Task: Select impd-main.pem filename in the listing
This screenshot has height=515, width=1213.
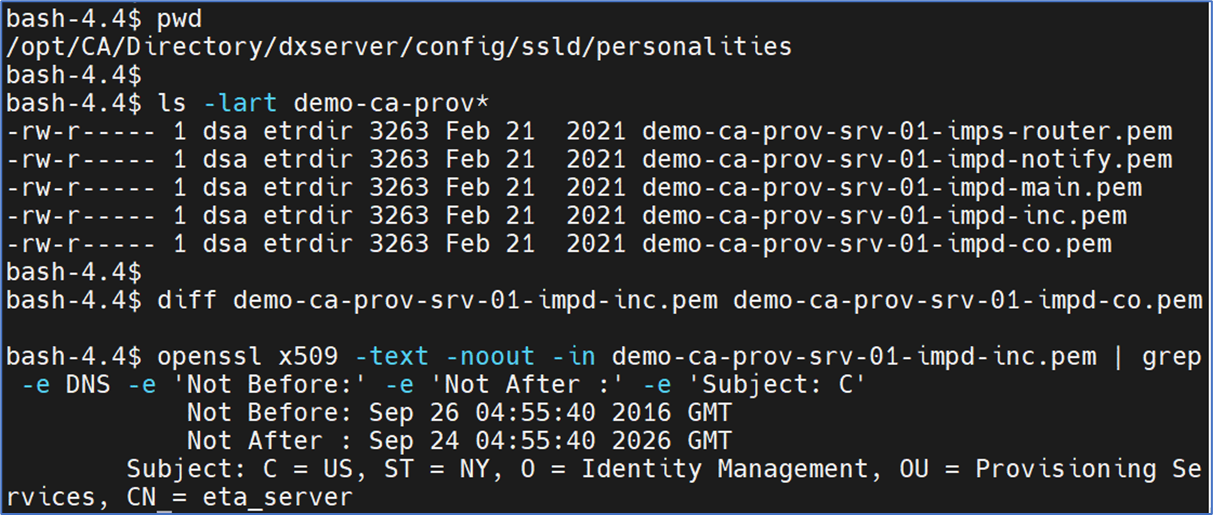Action: [x=892, y=187]
